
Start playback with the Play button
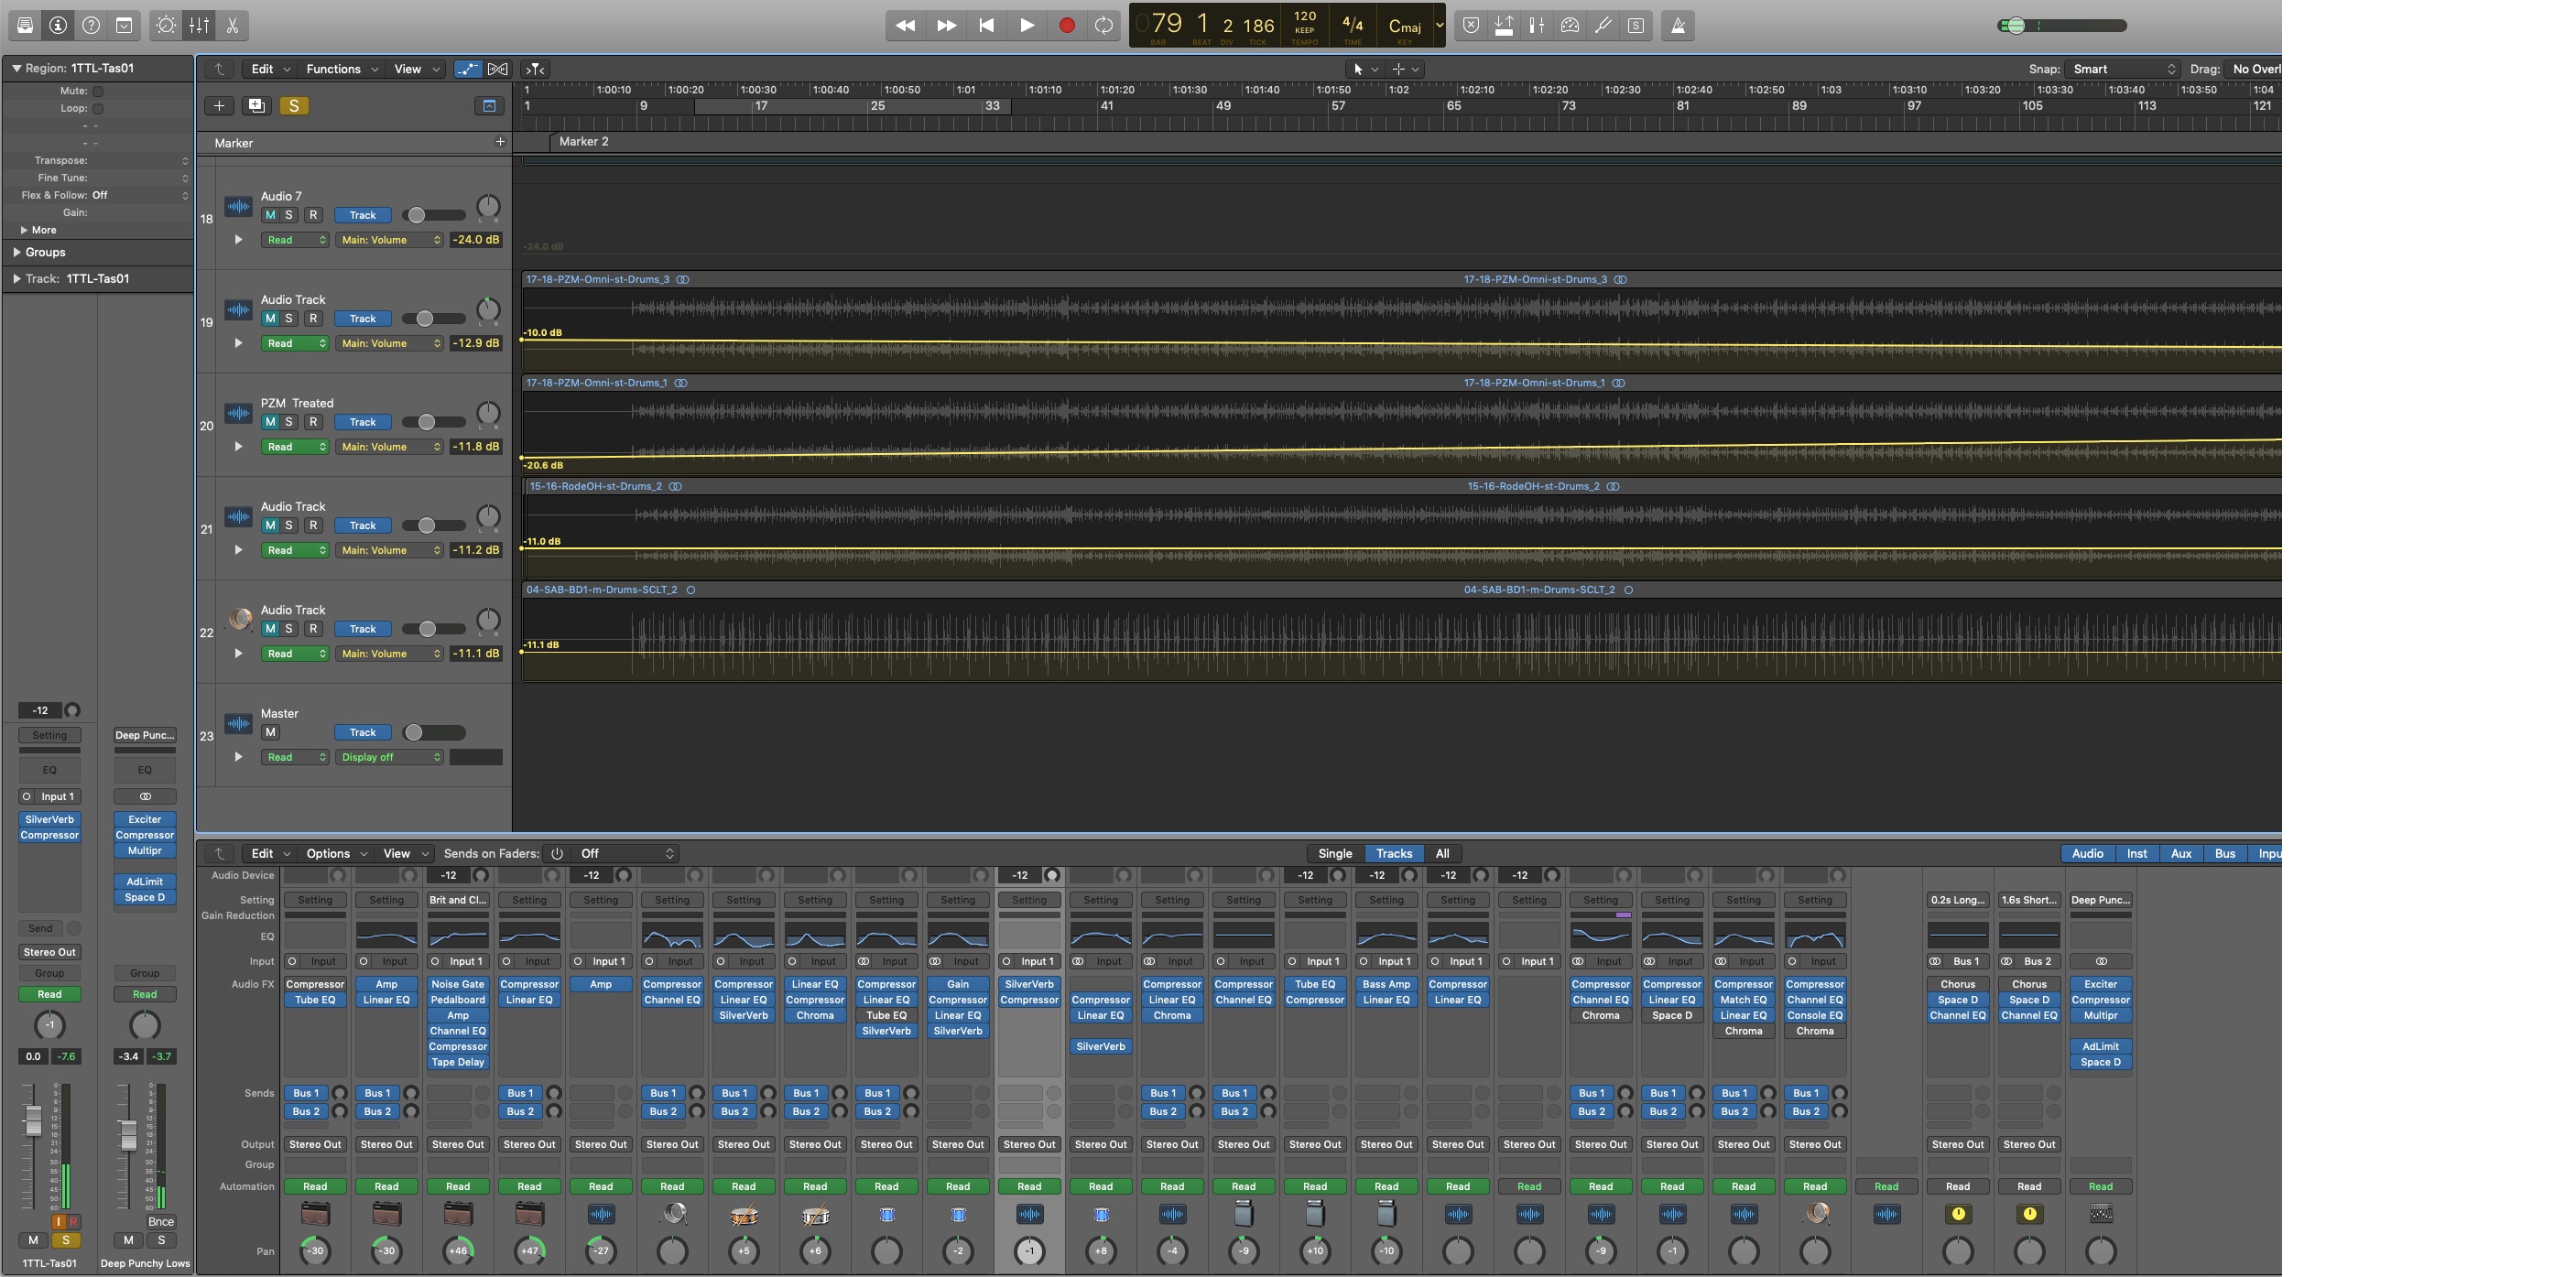(x=1026, y=26)
